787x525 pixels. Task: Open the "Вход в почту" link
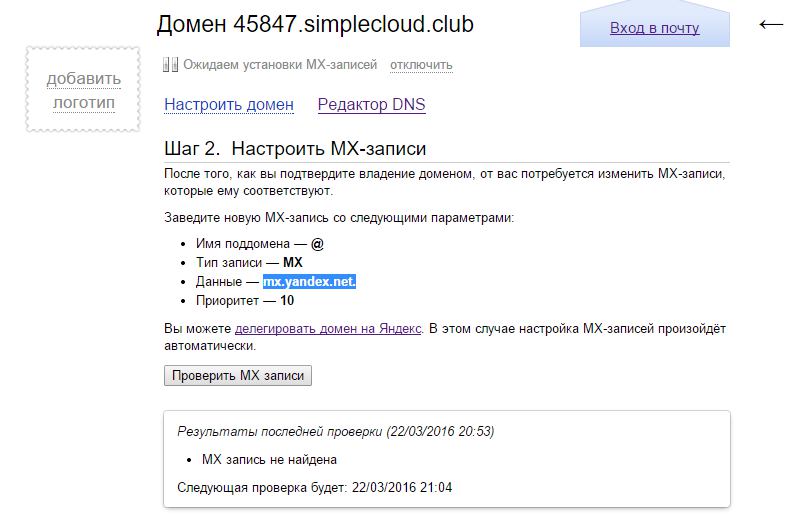point(654,28)
